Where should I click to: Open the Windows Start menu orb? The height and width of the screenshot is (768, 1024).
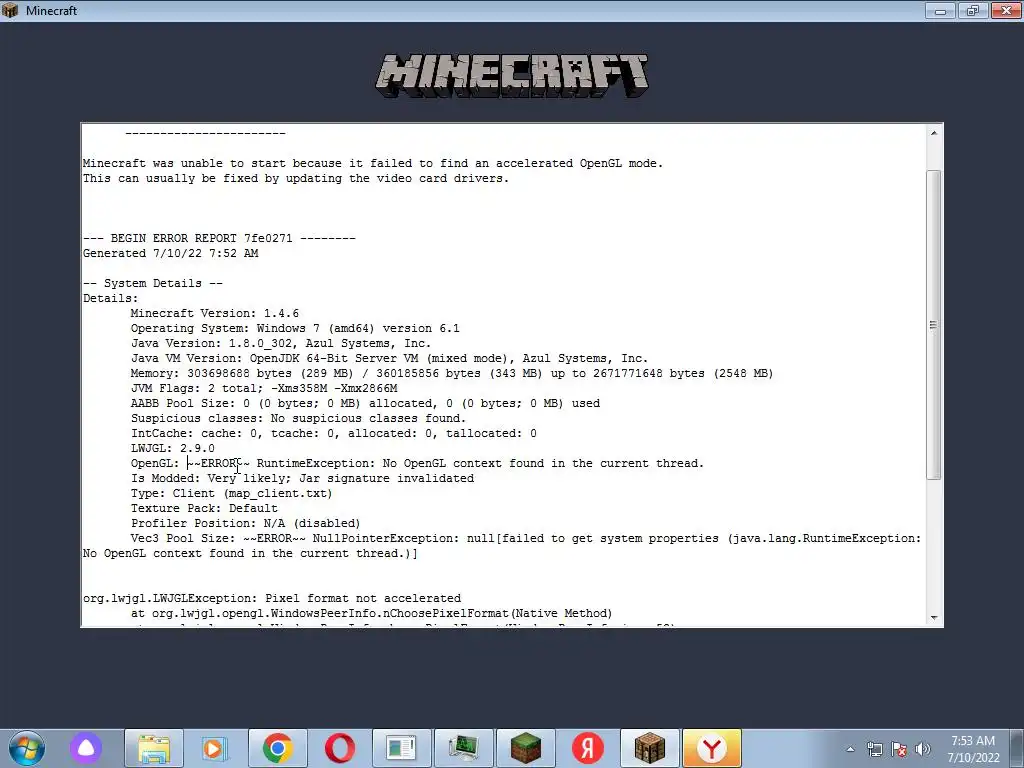27,748
